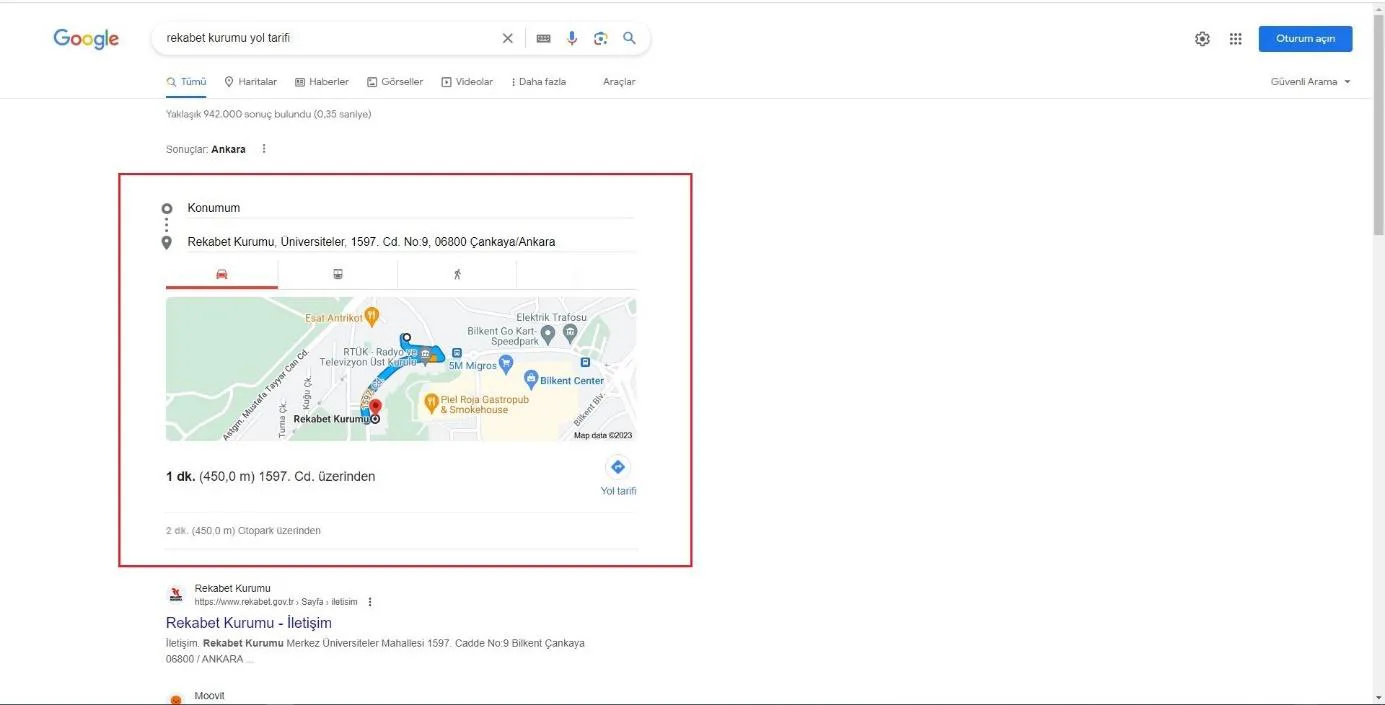The width and height of the screenshot is (1385, 705).
Task: Open the on-screen keyboard icon
Action: tap(543, 38)
